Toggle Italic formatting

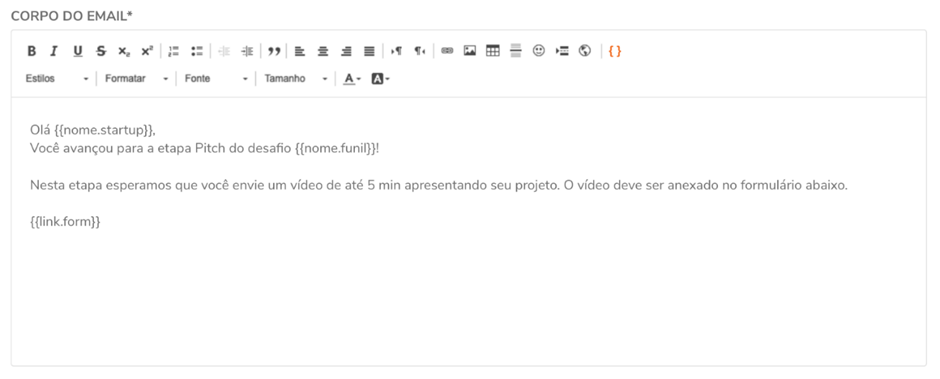(54, 52)
